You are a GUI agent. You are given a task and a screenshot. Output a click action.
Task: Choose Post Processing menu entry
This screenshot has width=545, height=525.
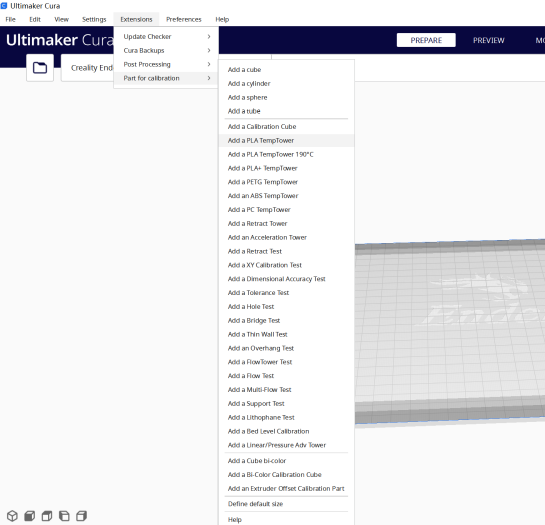coord(166,64)
